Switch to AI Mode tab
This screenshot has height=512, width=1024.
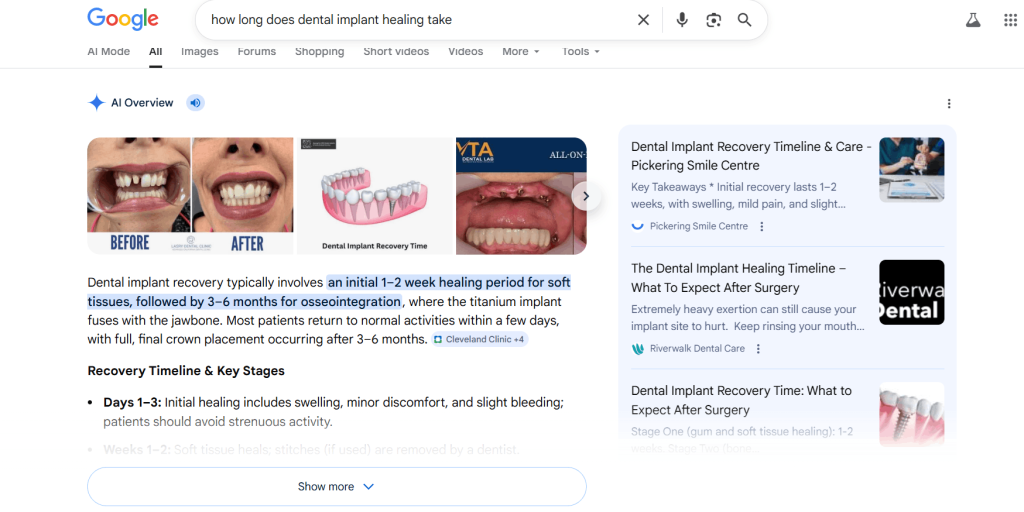click(x=108, y=52)
